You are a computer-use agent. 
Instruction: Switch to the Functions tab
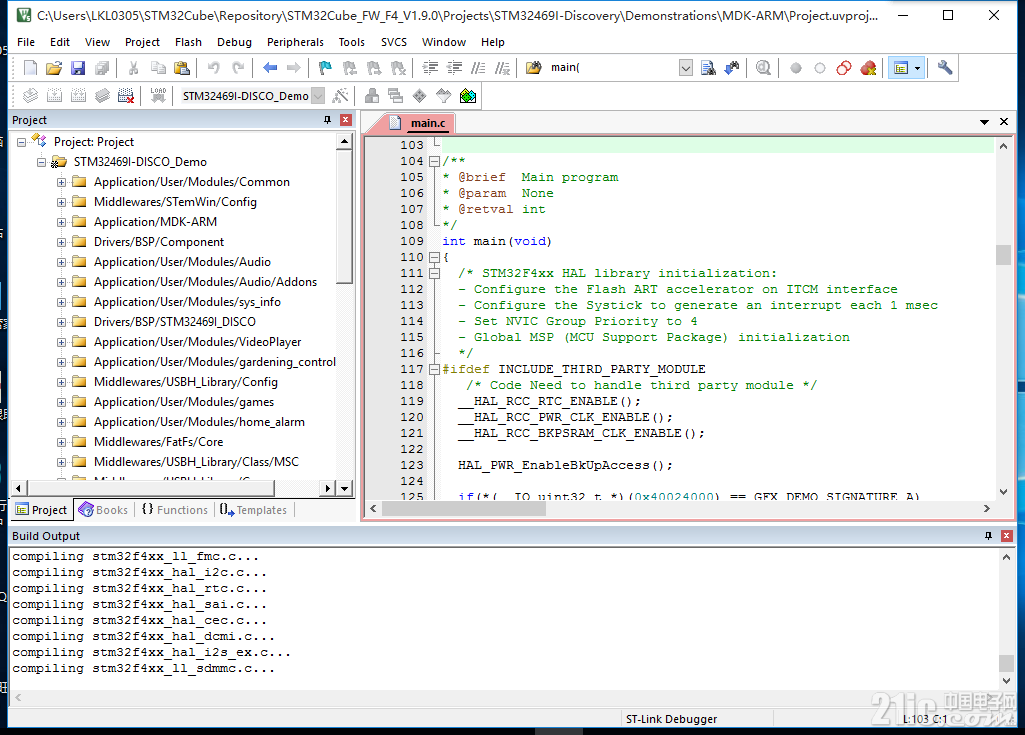click(175, 509)
